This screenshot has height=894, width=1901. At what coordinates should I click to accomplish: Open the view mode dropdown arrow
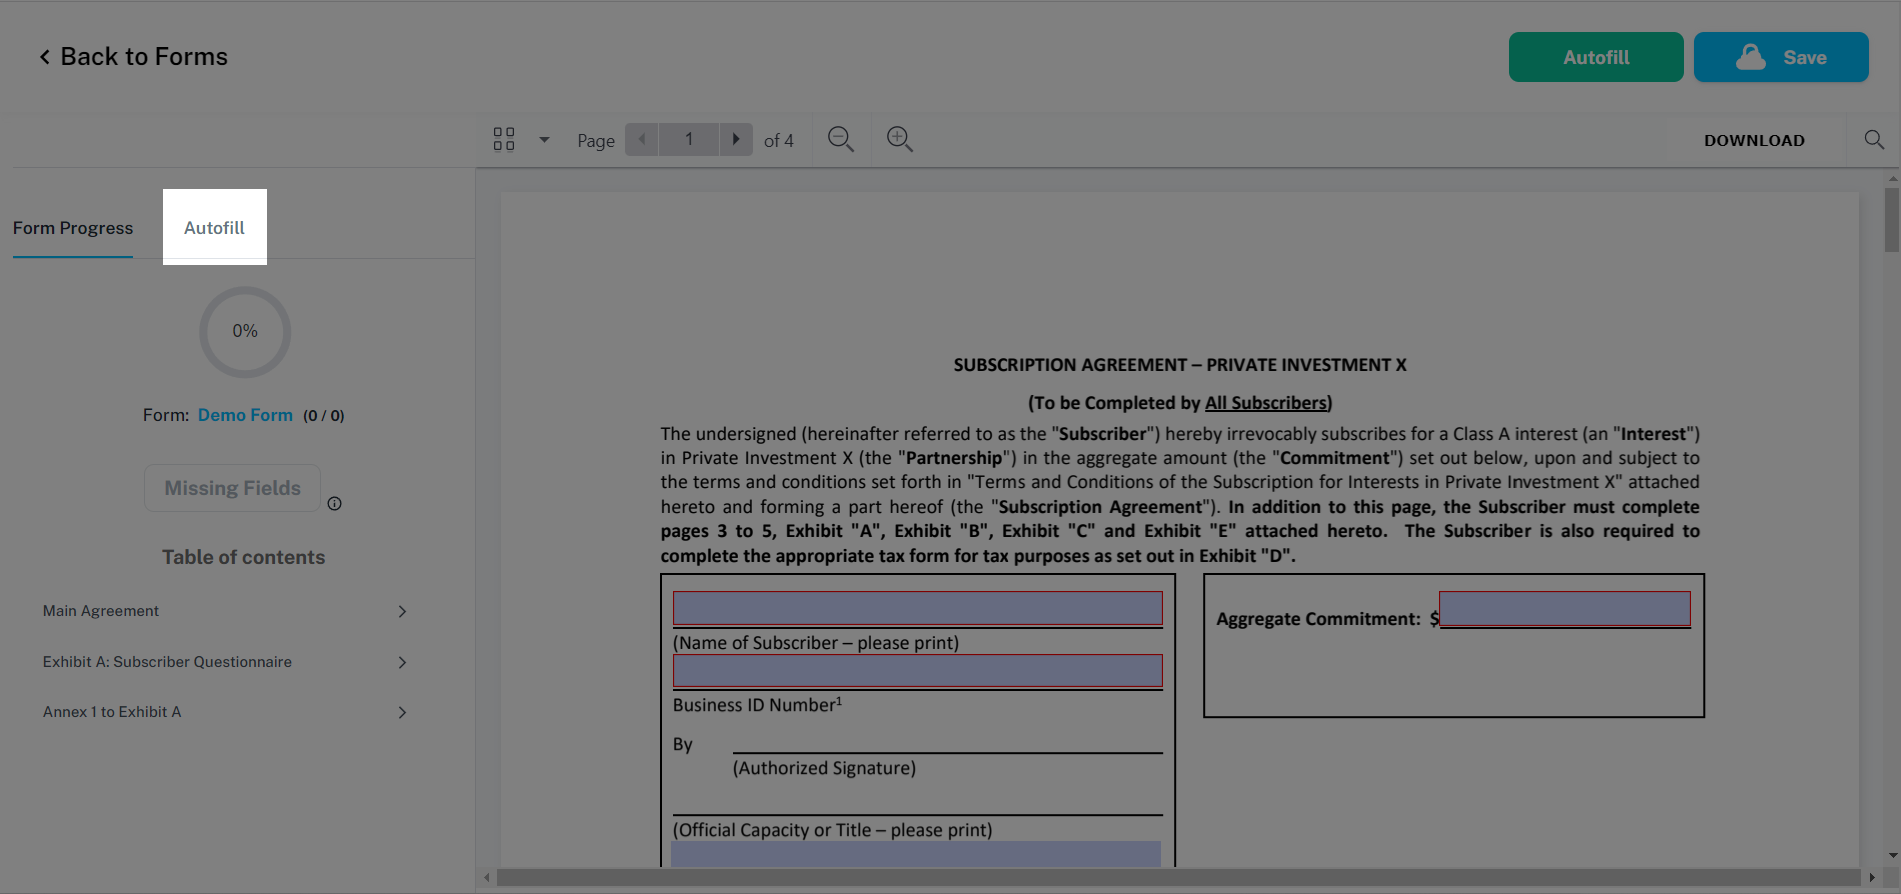(x=544, y=140)
